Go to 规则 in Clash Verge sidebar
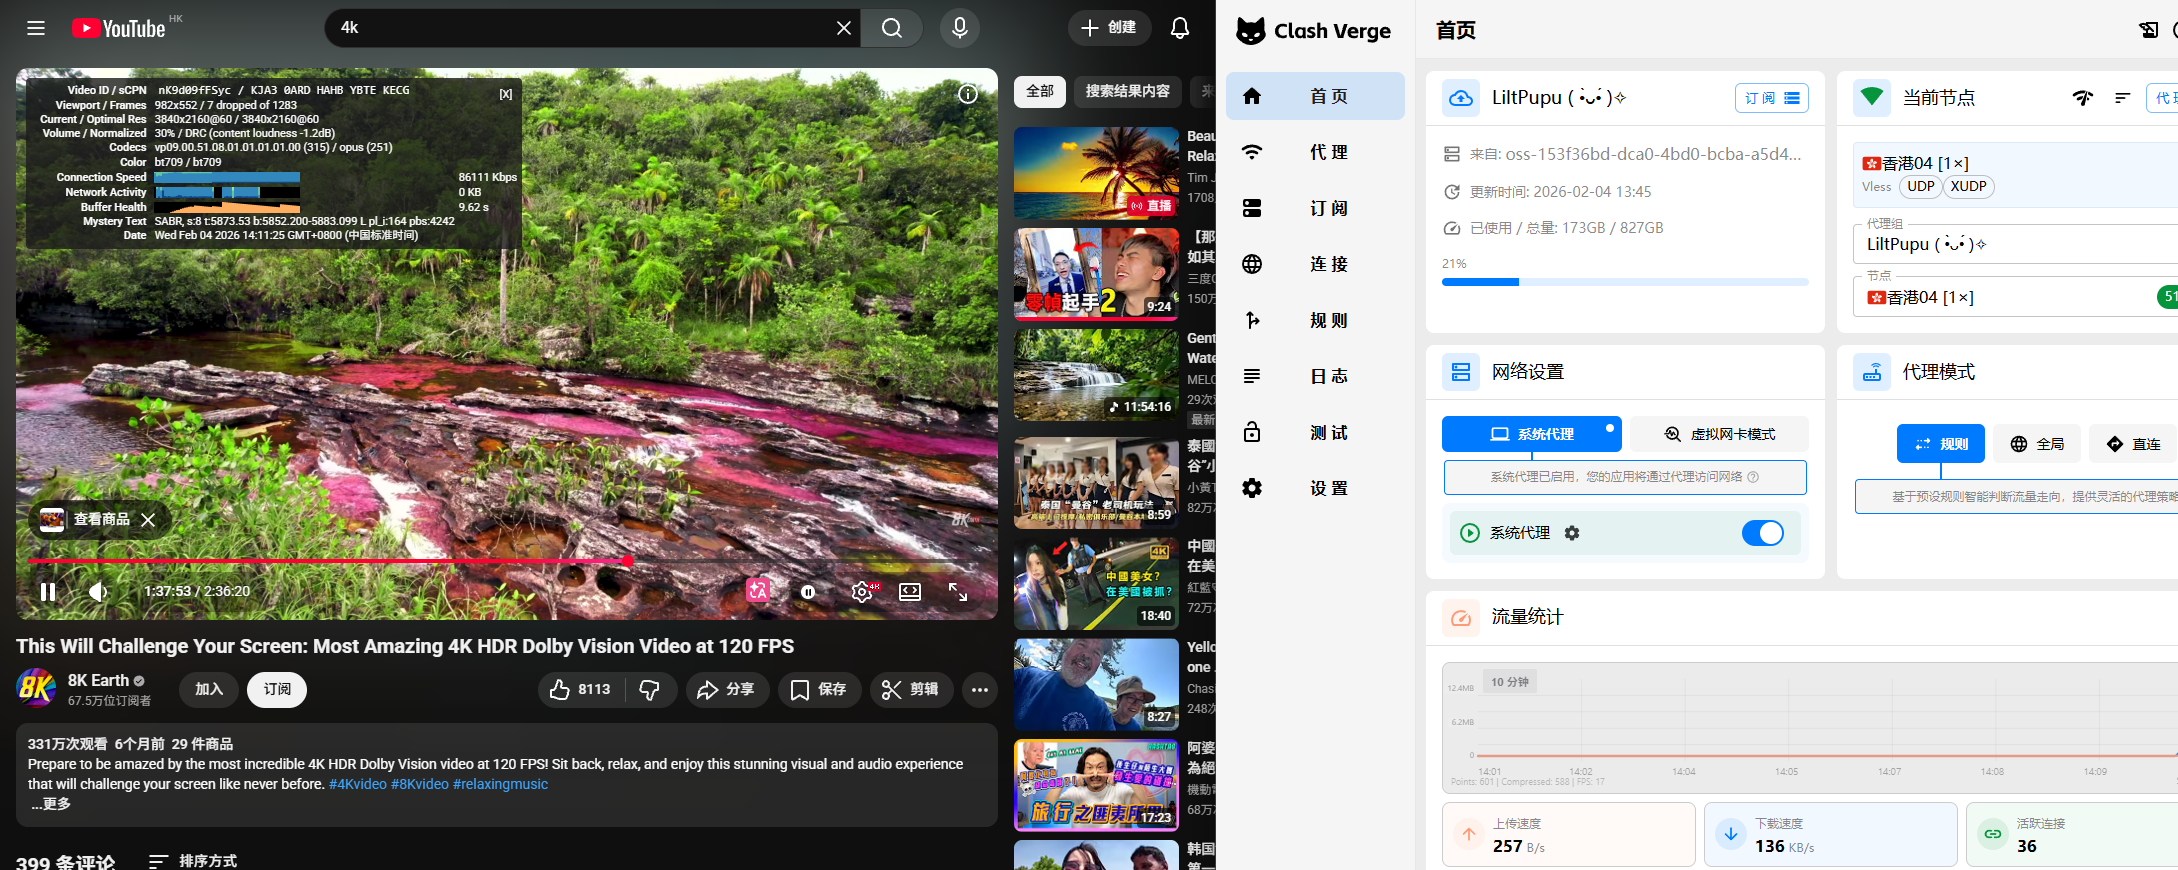Screen dimensions: 2178x870 pos(1315,320)
